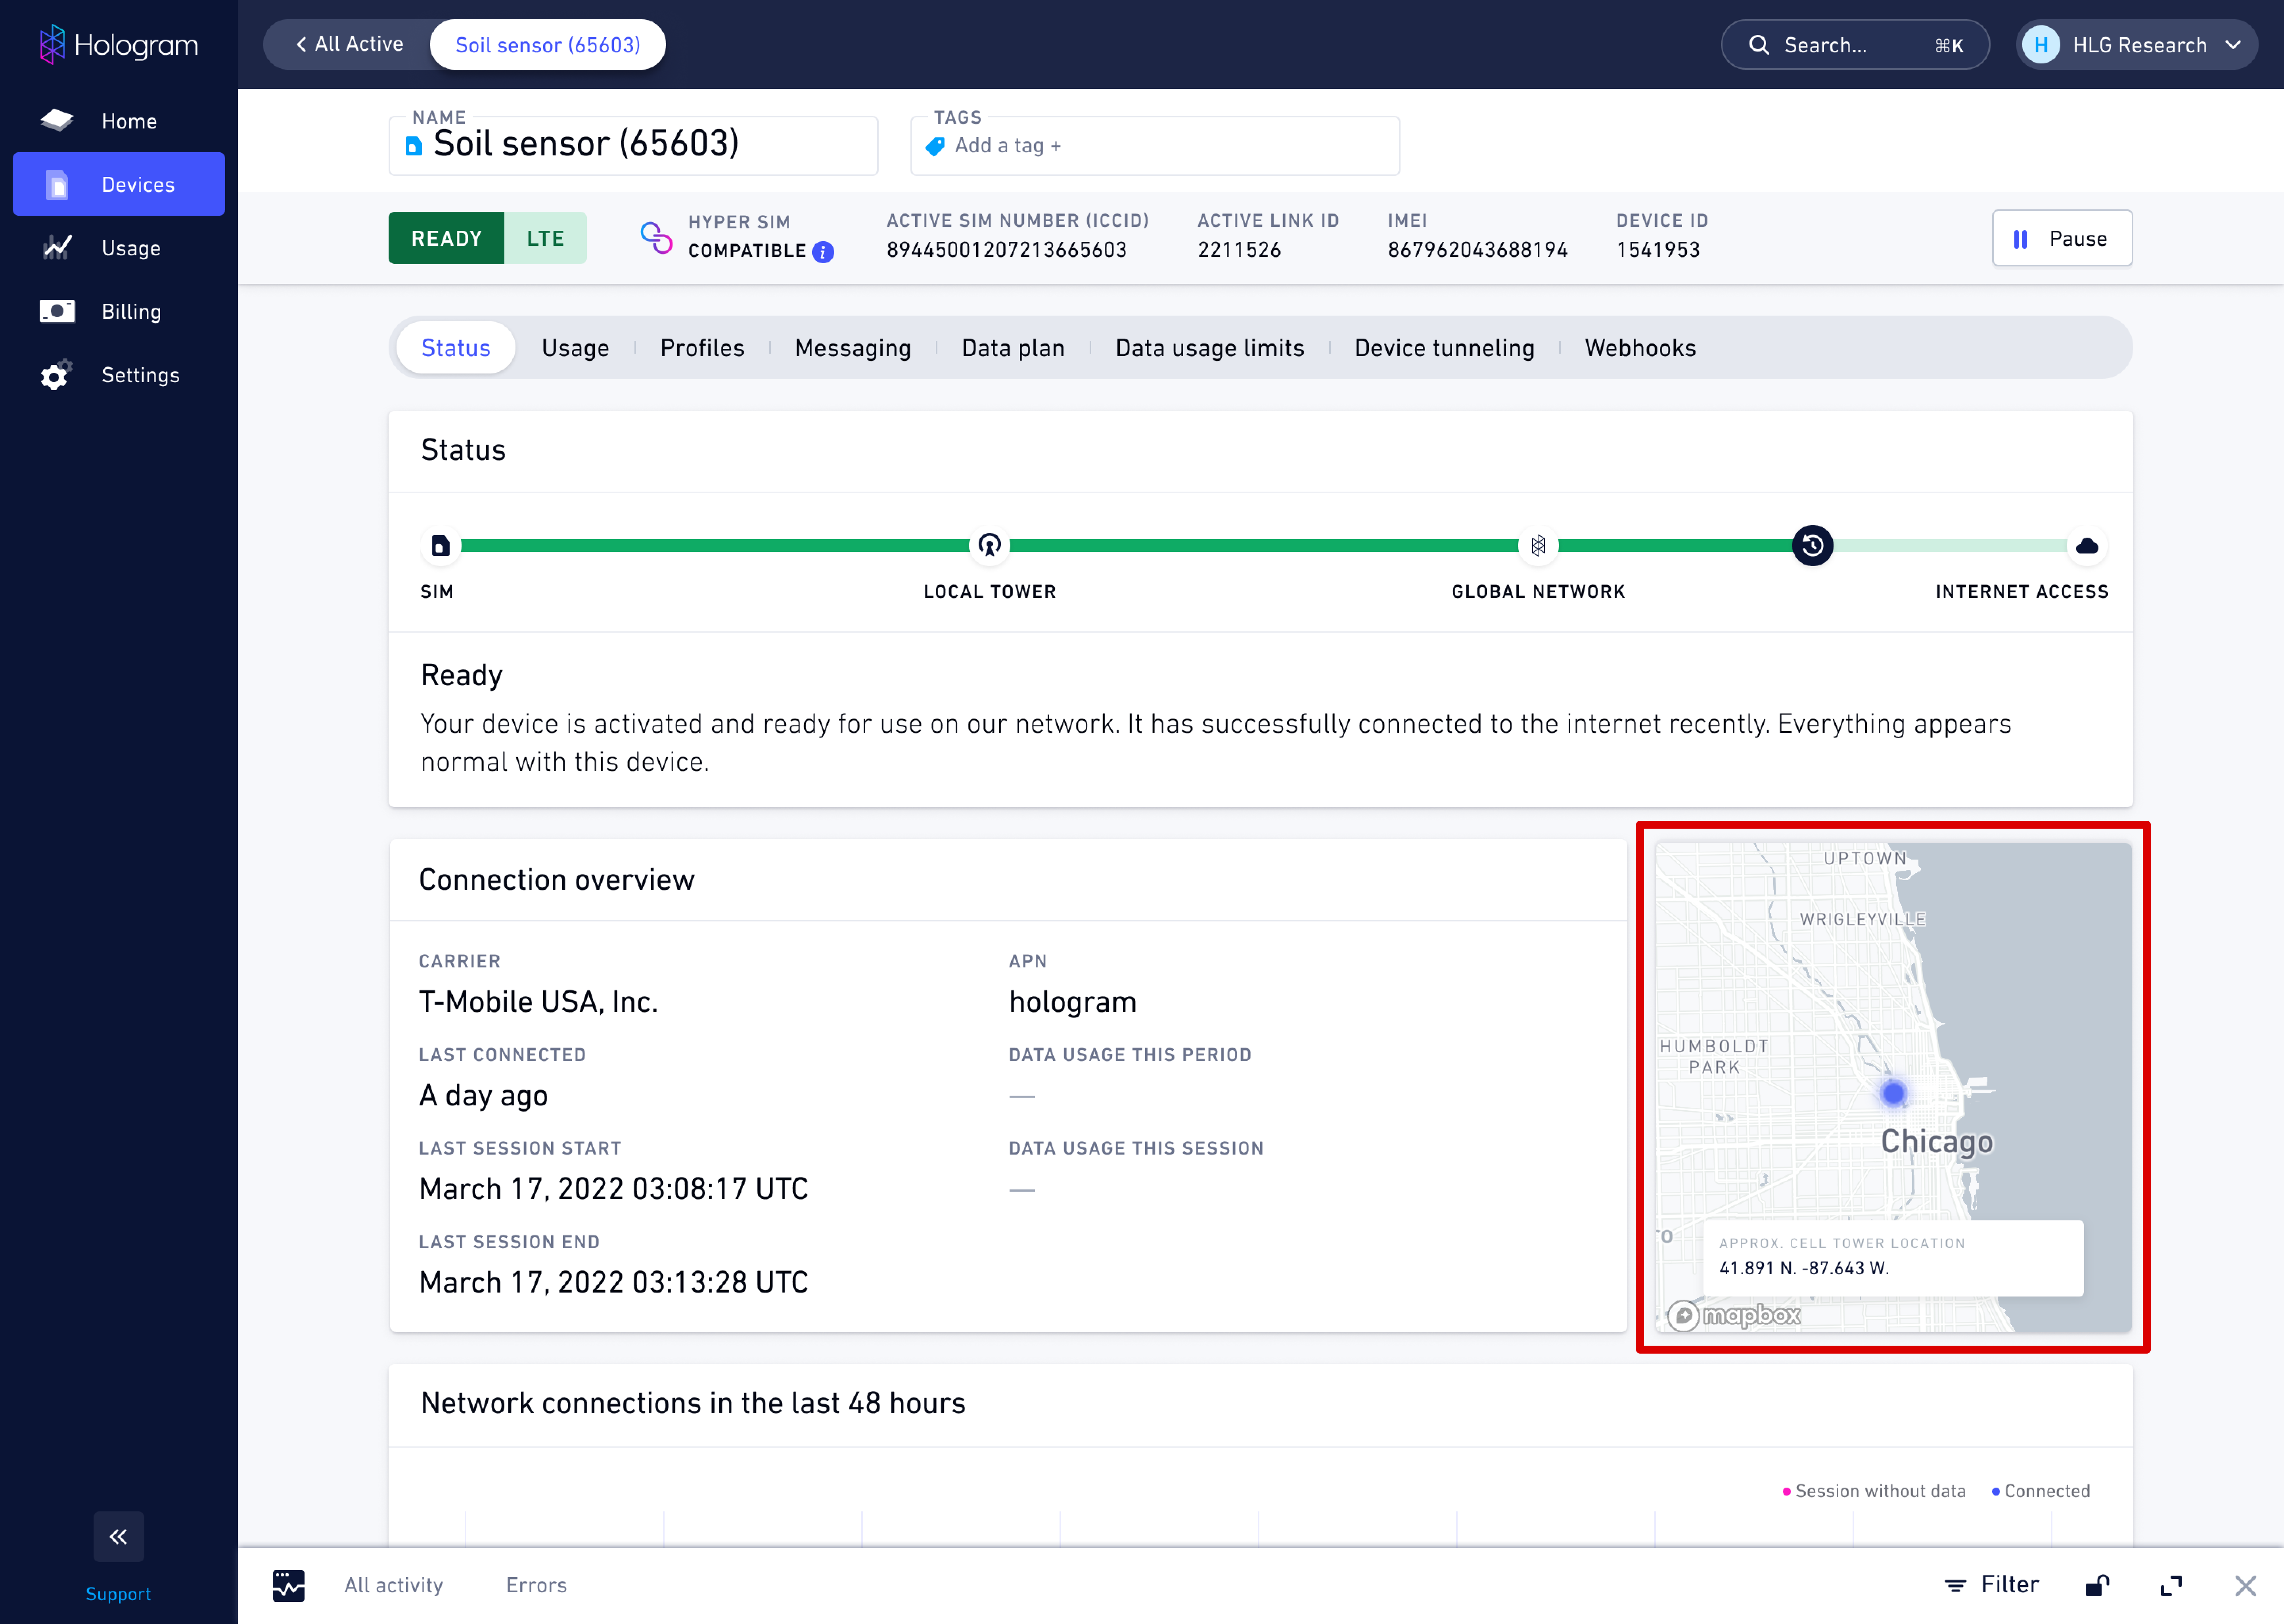The height and width of the screenshot is (1624, 2284).
Task: Switch to the Device tunneling tab
Action: [1444, 348]
